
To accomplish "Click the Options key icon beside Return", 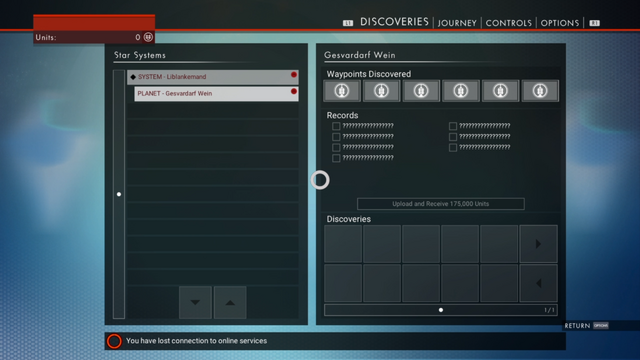I will [601, 326].
